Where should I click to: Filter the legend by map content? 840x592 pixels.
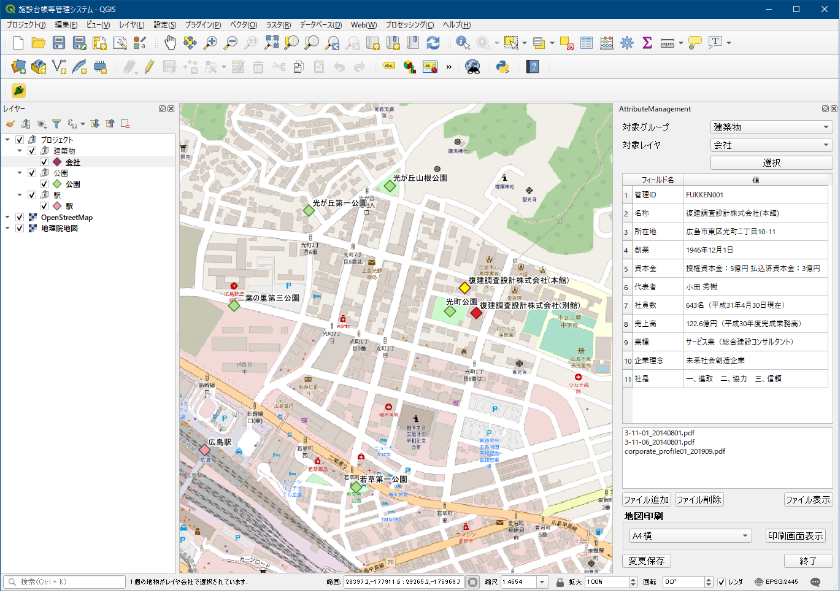[56, 124]
